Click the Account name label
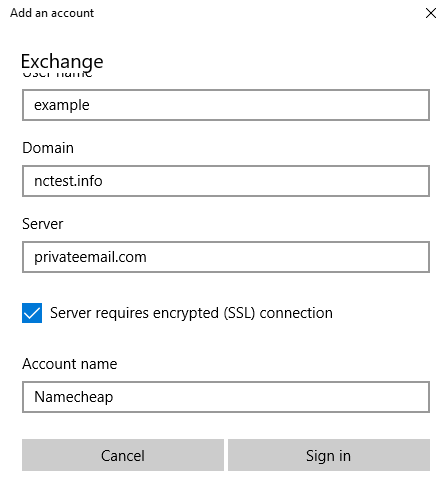The image size is (443, 483). 70,364
